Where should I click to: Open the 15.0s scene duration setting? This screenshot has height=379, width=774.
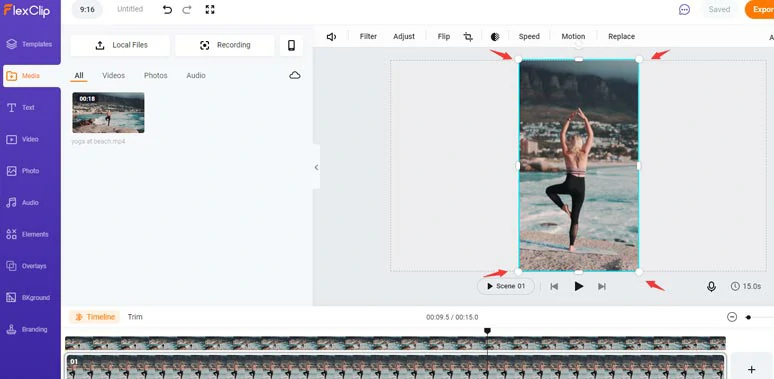tap(746, 286)
